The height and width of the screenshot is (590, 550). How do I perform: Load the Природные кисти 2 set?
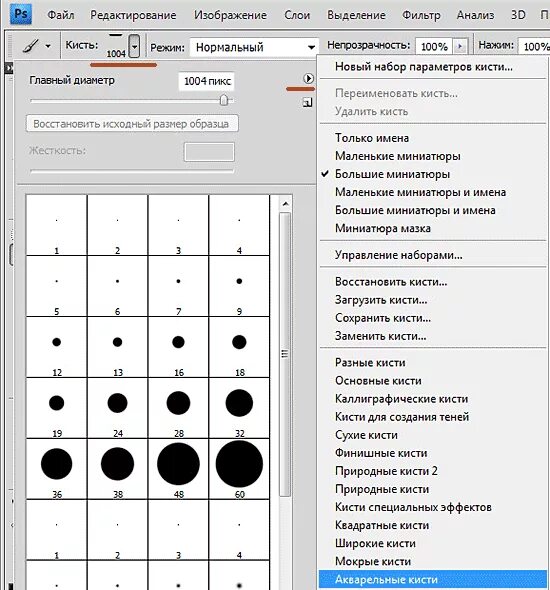(x=386, y=471)
